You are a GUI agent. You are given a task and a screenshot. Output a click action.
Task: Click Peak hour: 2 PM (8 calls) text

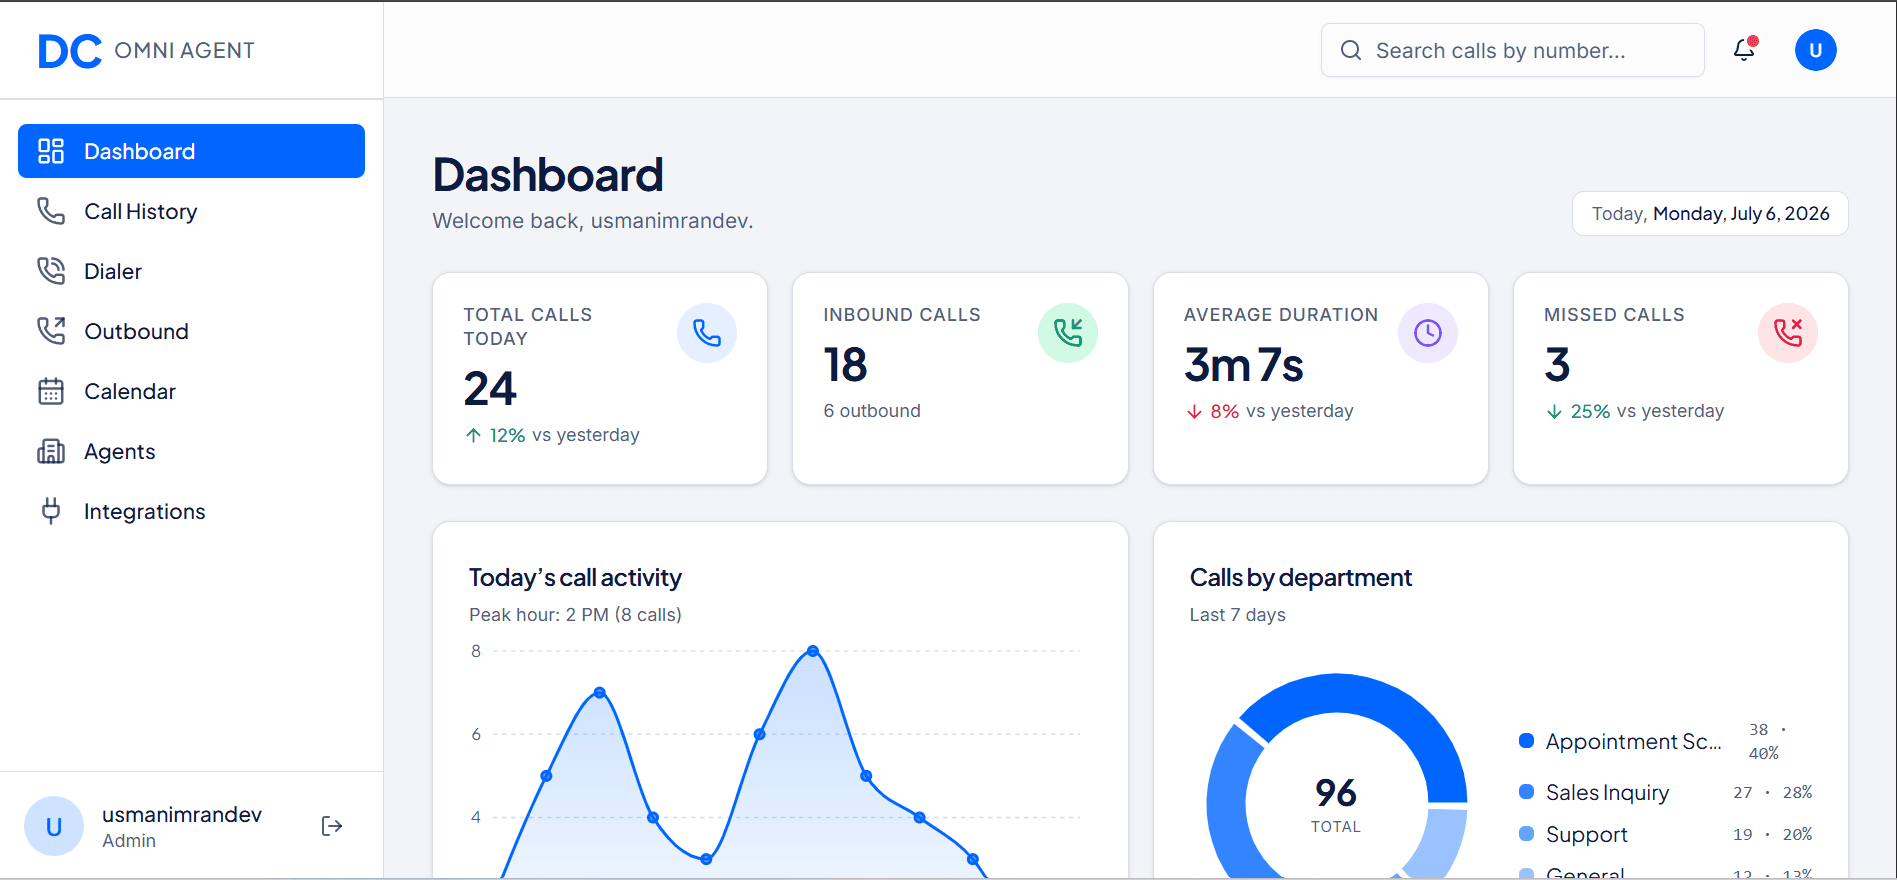pos(575,615)
